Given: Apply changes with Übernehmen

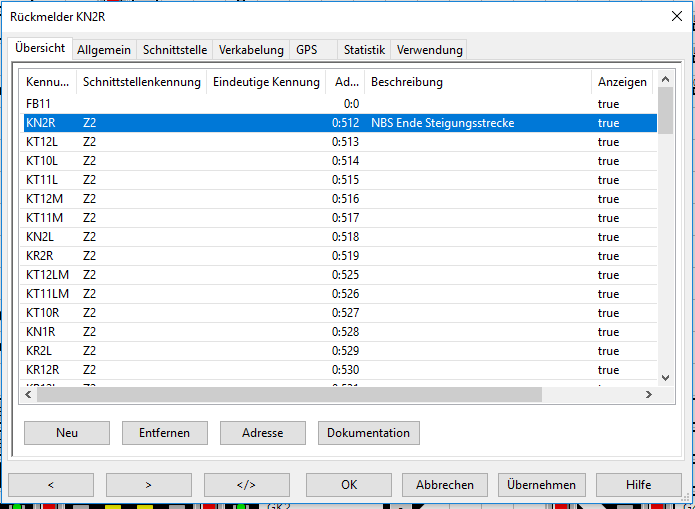Looking at the screenshot, I should (x=541, y=485).
